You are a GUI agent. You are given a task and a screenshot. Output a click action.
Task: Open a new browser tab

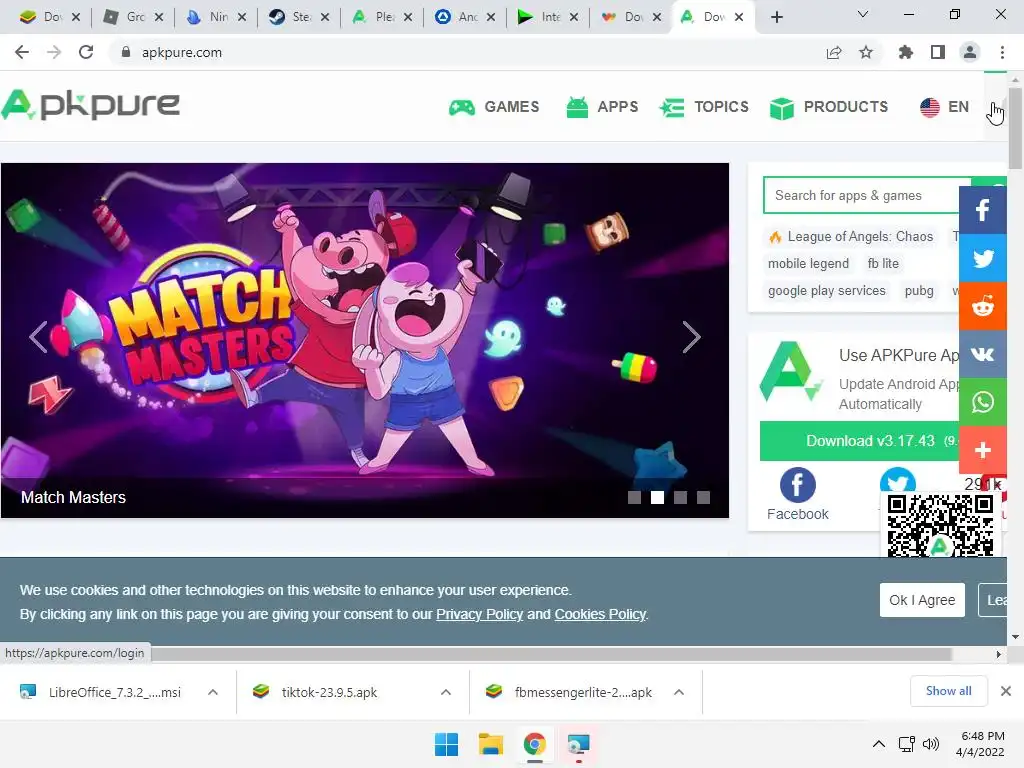[776, 18]
